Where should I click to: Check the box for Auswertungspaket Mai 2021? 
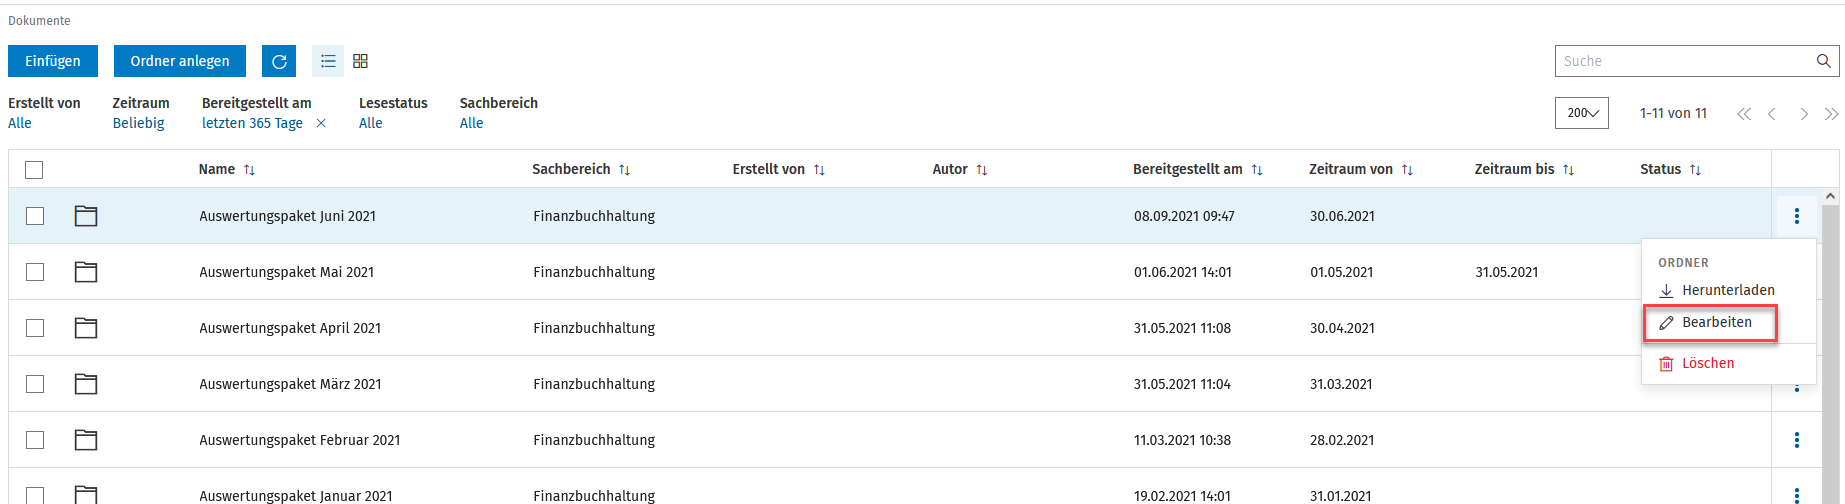point(35,272)
